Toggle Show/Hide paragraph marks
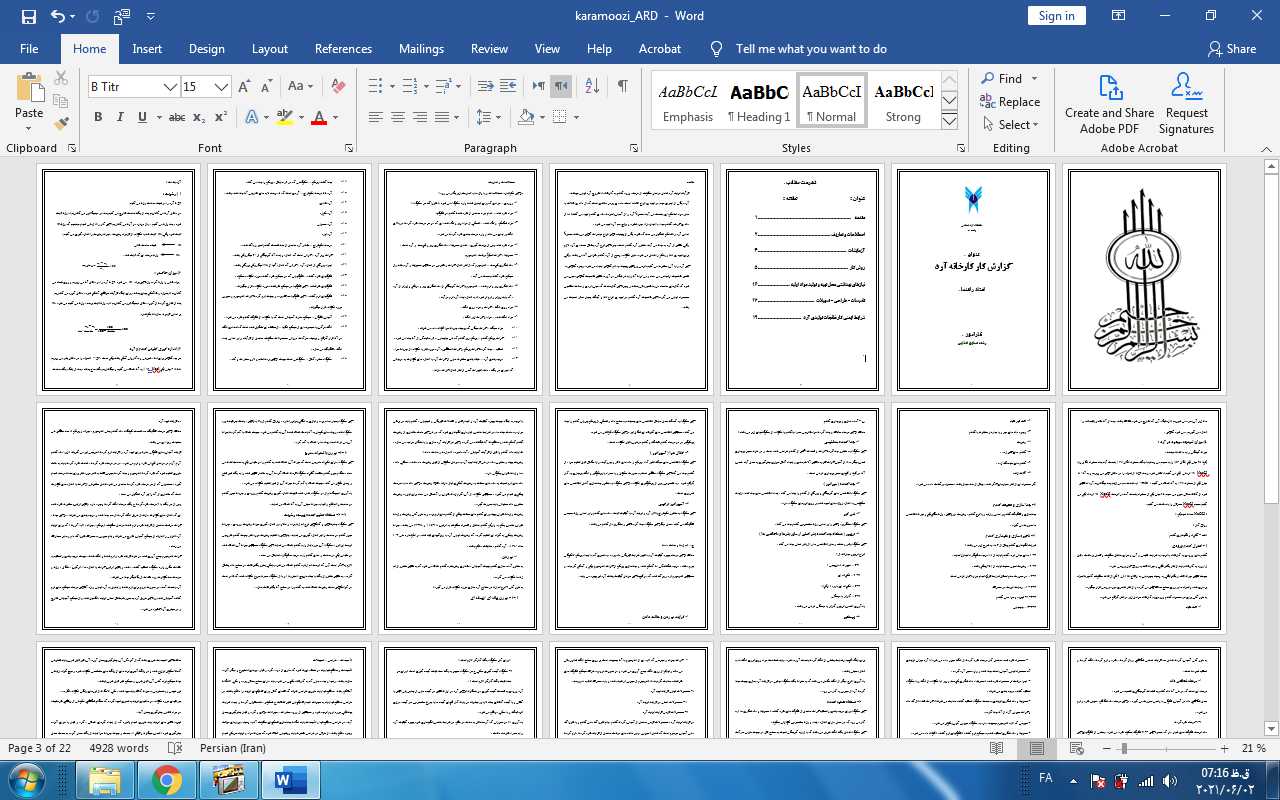This screenshot has width=1280, height=800. coord(622,87)
